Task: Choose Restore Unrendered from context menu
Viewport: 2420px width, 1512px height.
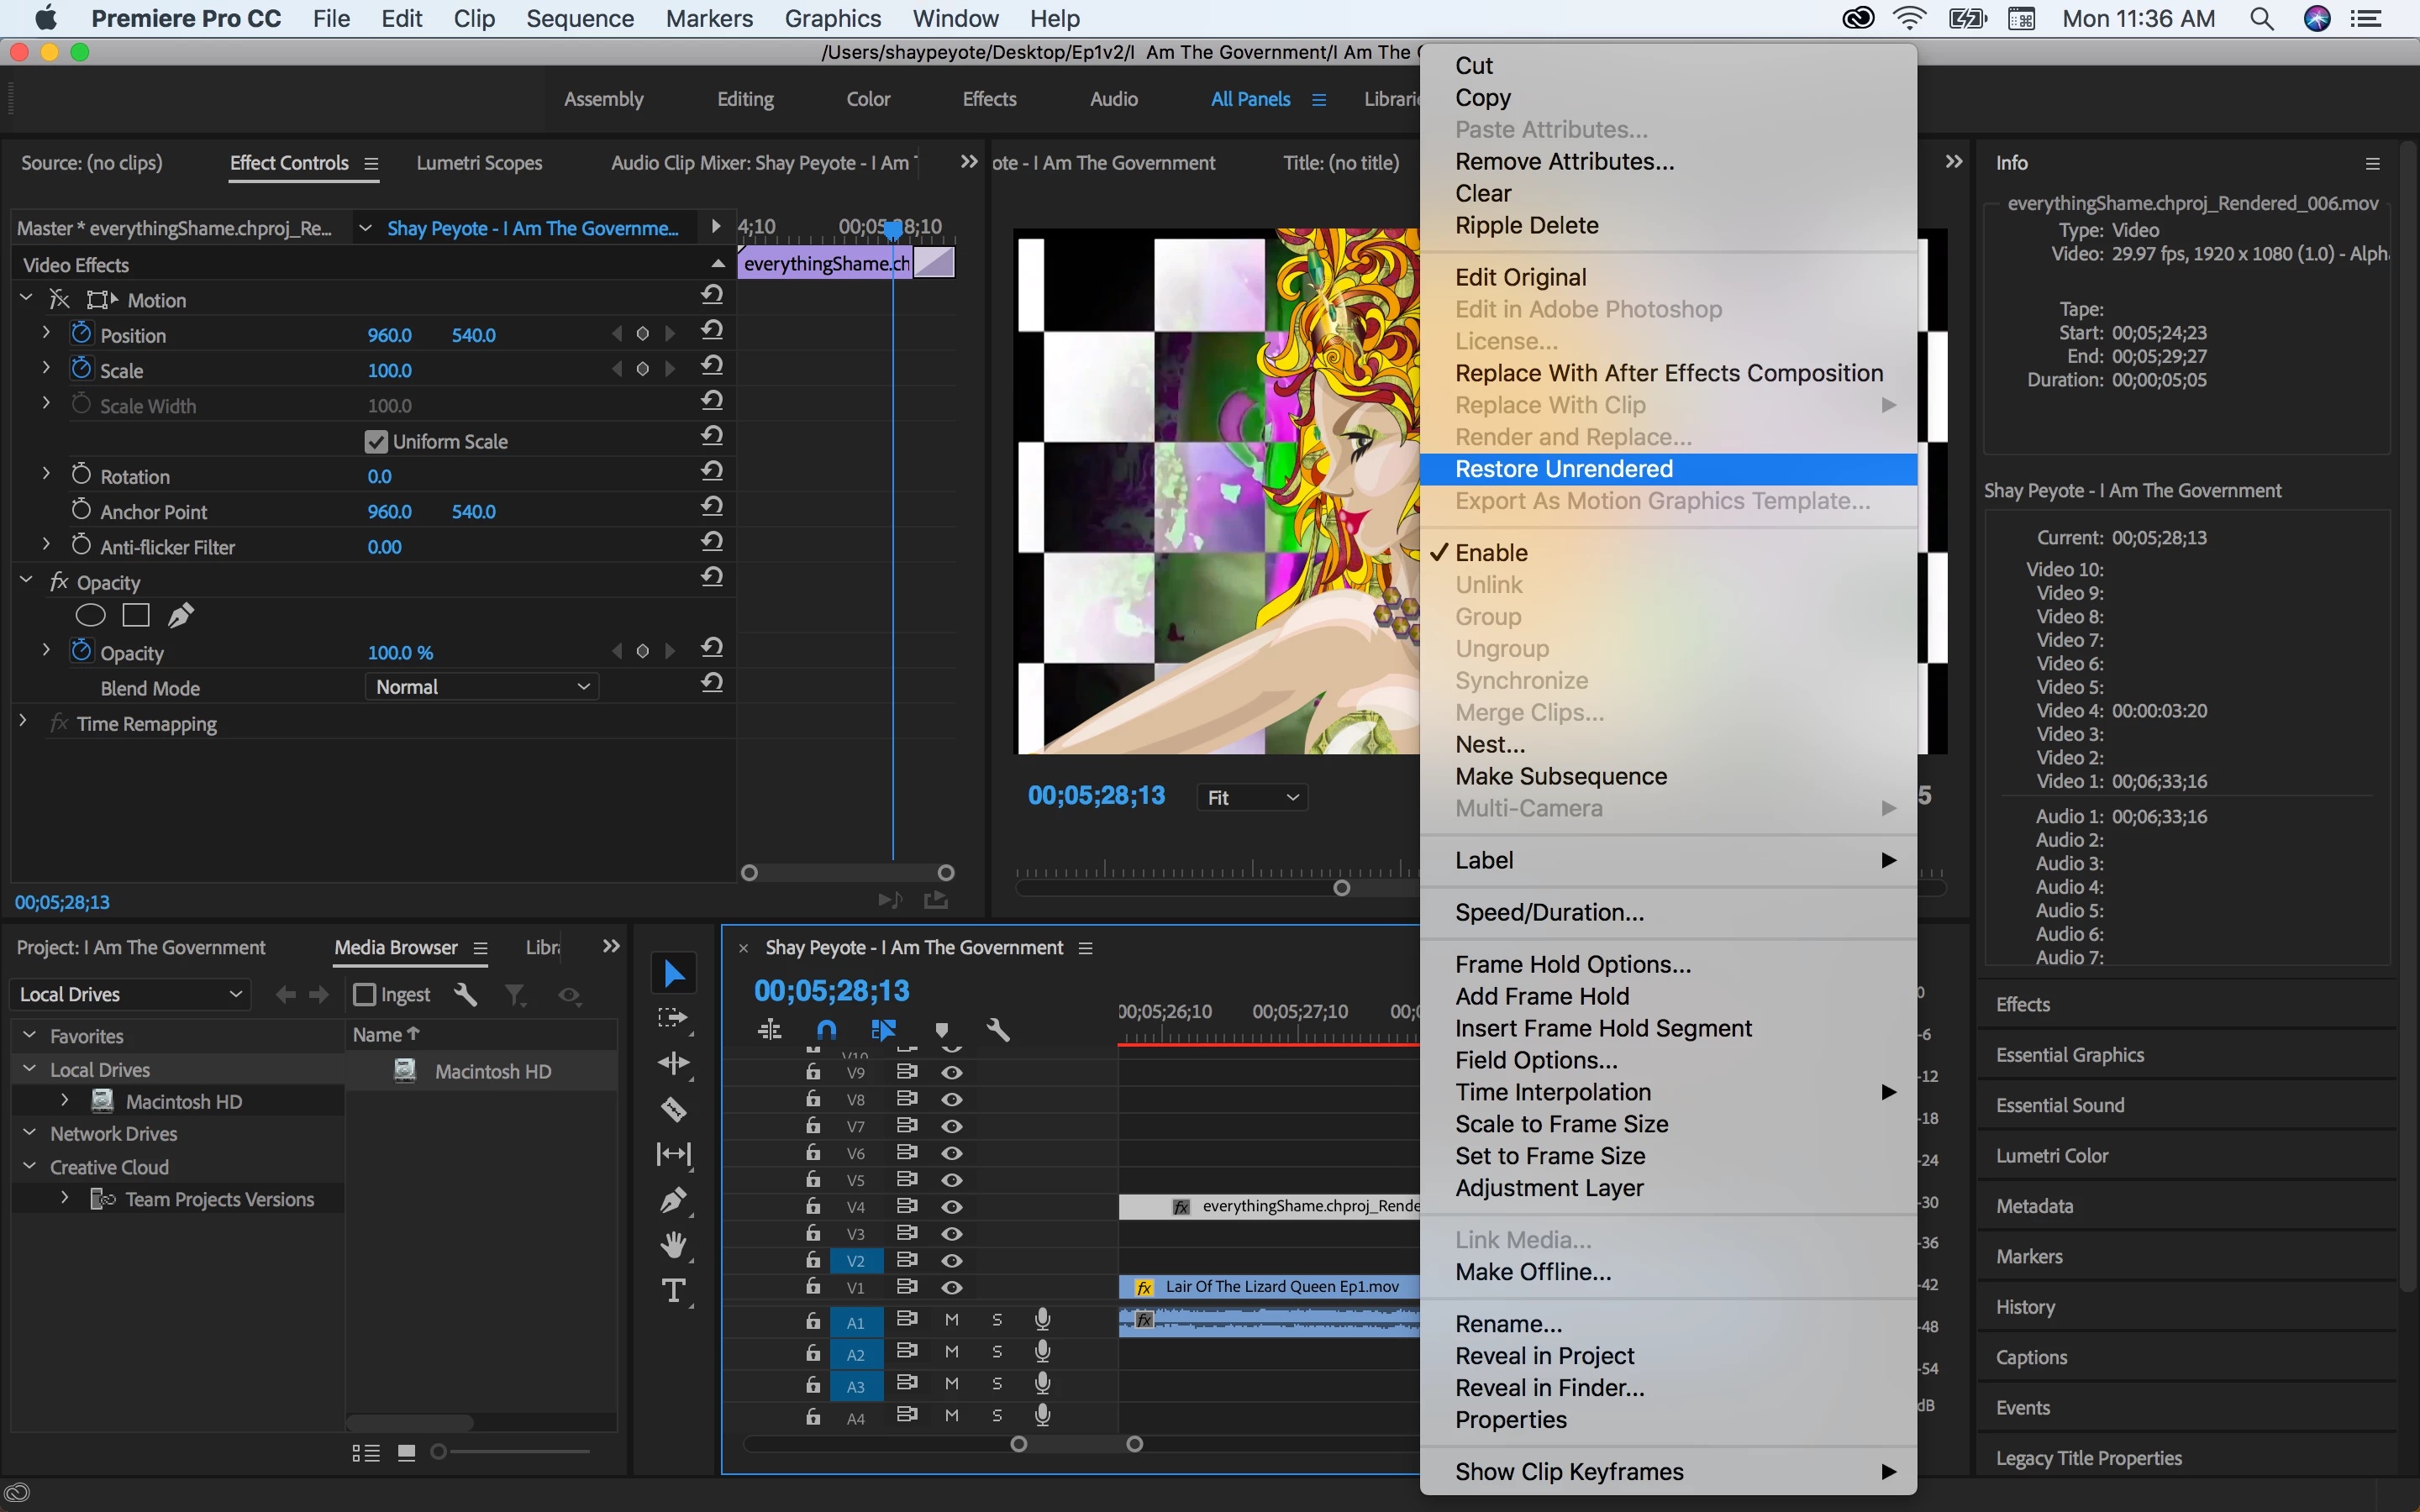Action: pyautogui.click(x=1668, y=469)
